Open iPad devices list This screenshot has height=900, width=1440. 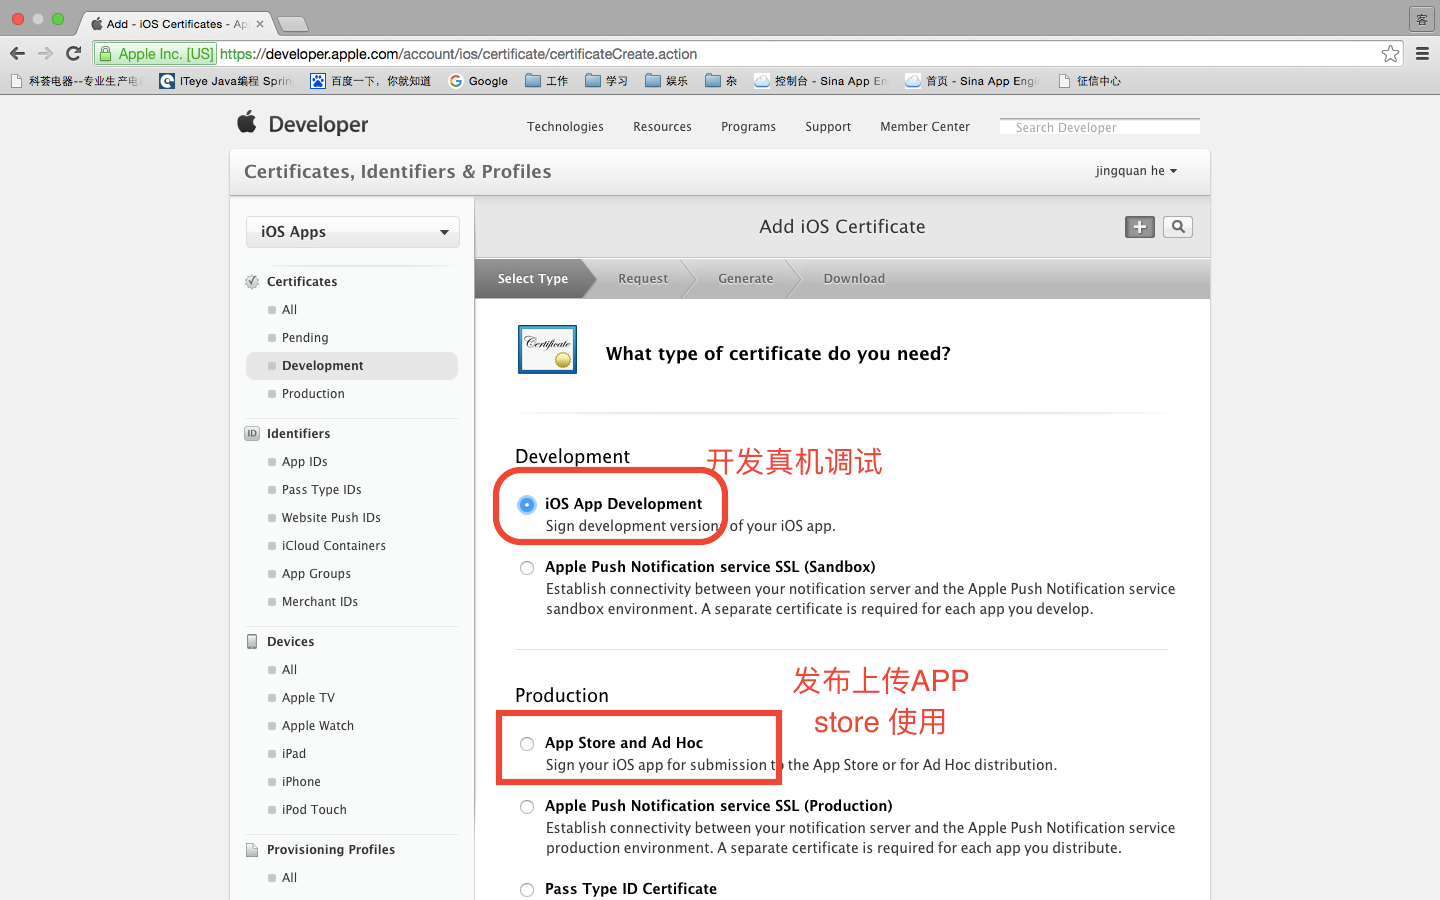tap(294, 754)
